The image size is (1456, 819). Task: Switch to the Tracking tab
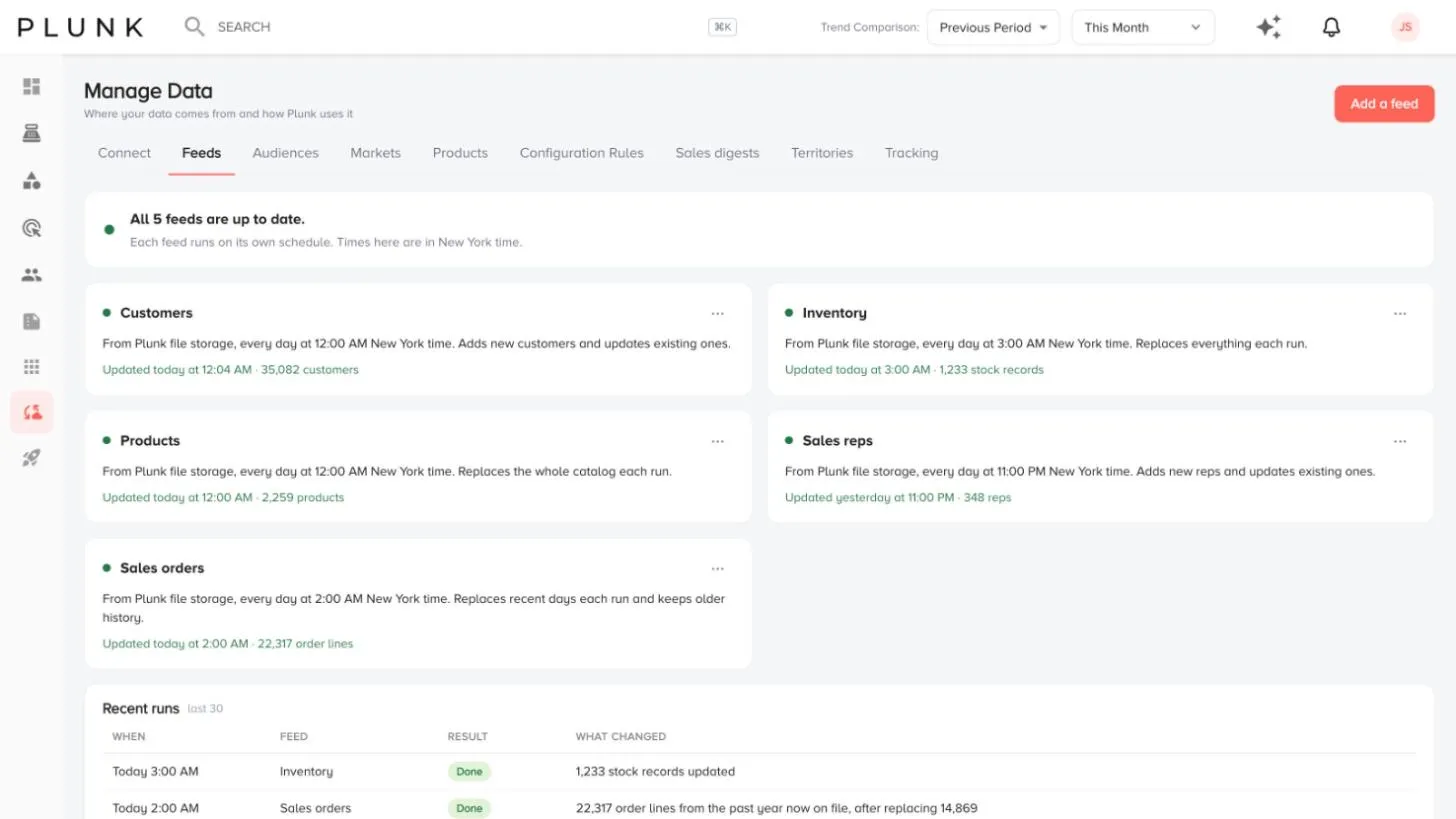[911, 153]
